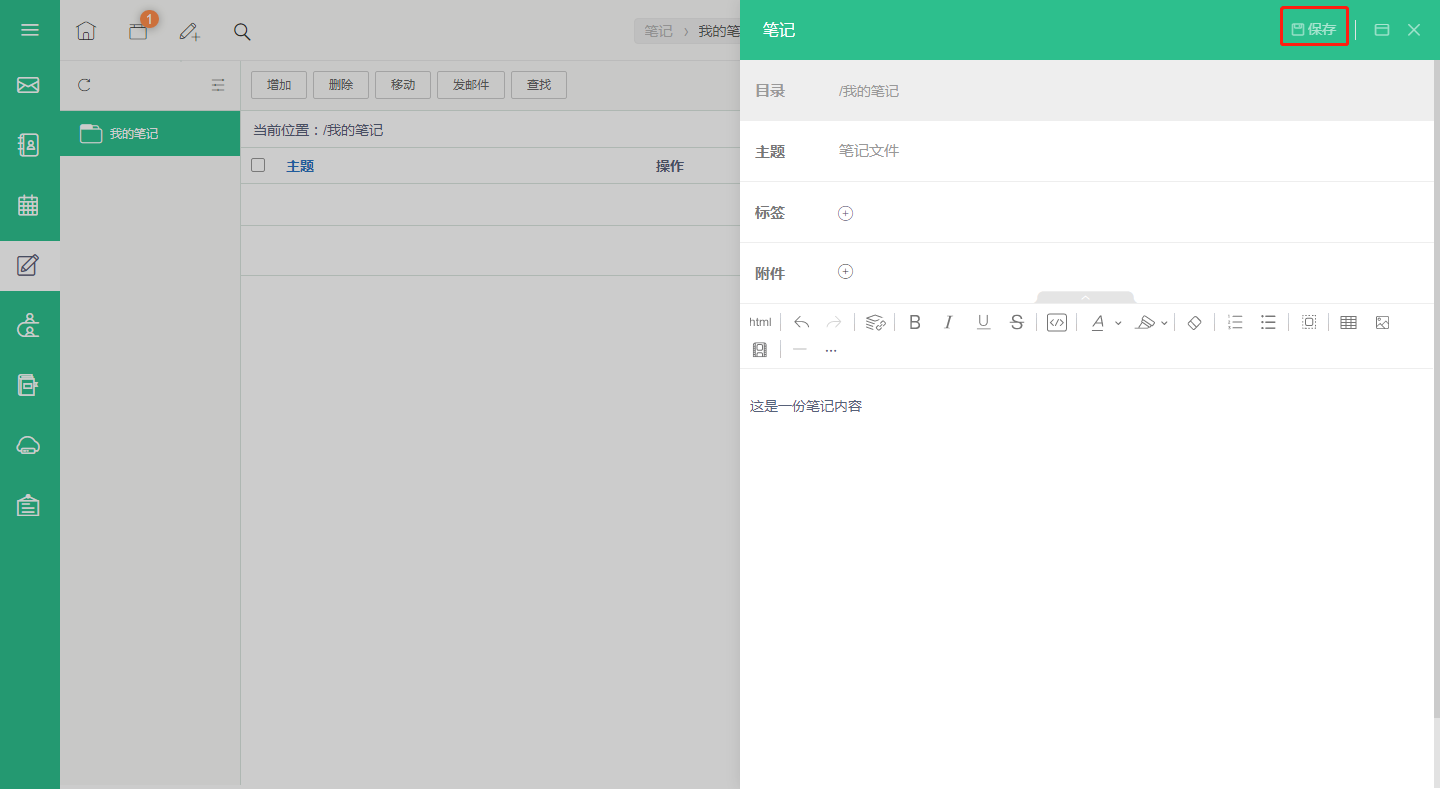Insert an ordered numbered list
1440x789 pixels.
[x=1235, y=322]
